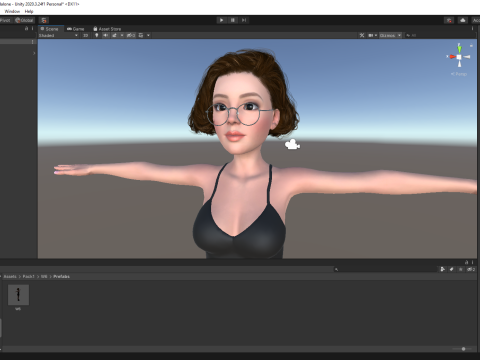Click the red X axis gizmo cone
The image size is (480, 360).
pyautogui.click(x=452, y=57)
